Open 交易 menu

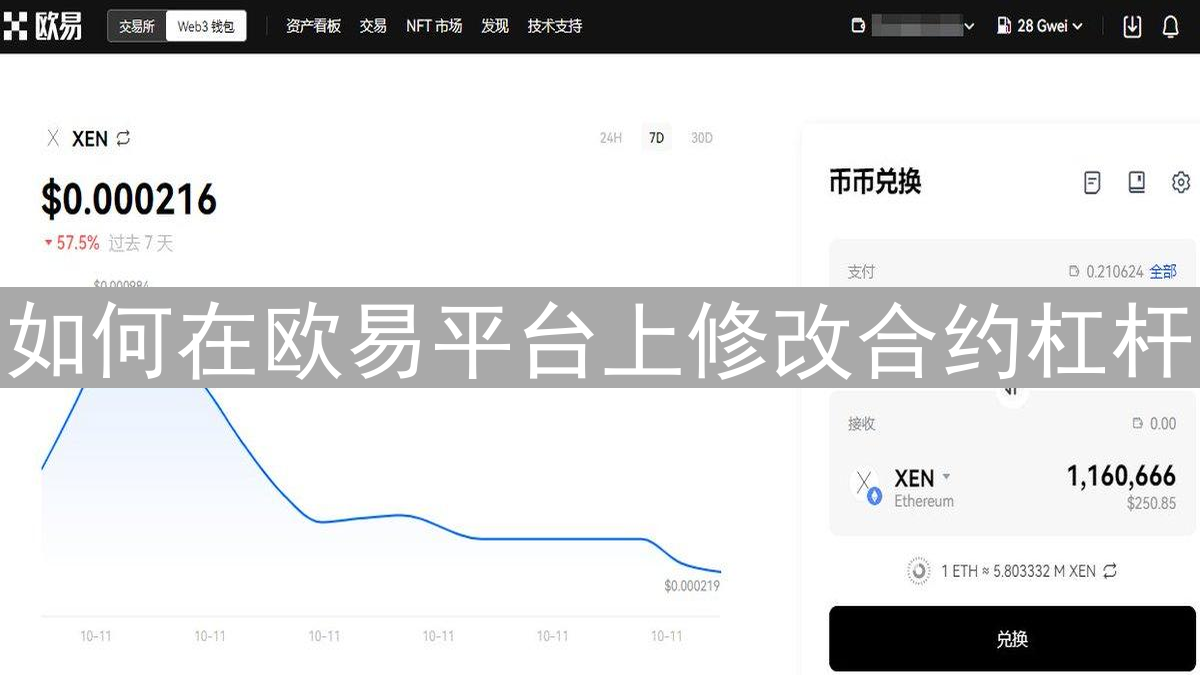[x=373, y=26]
